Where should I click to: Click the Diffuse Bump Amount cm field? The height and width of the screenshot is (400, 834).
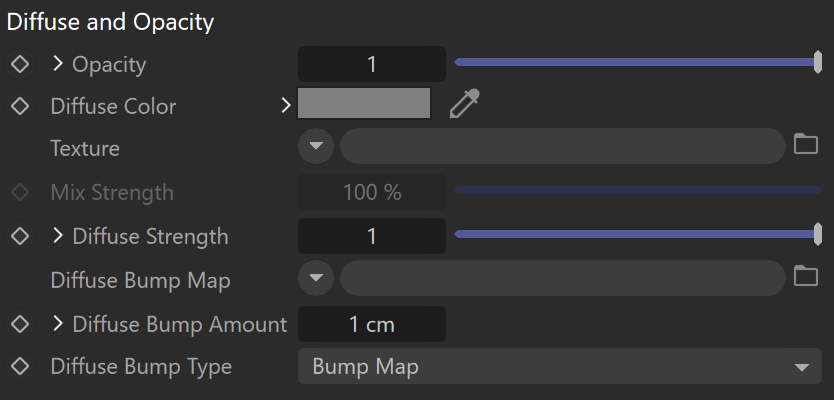coord(372,324)
